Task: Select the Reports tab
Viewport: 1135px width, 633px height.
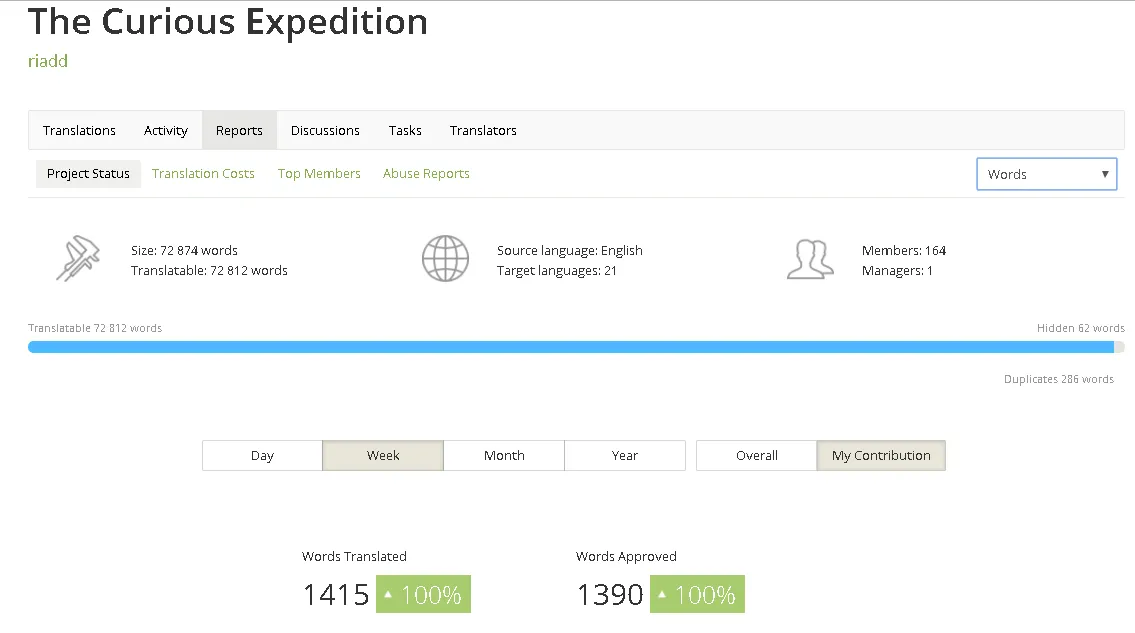Action: [x=239, y=130]
